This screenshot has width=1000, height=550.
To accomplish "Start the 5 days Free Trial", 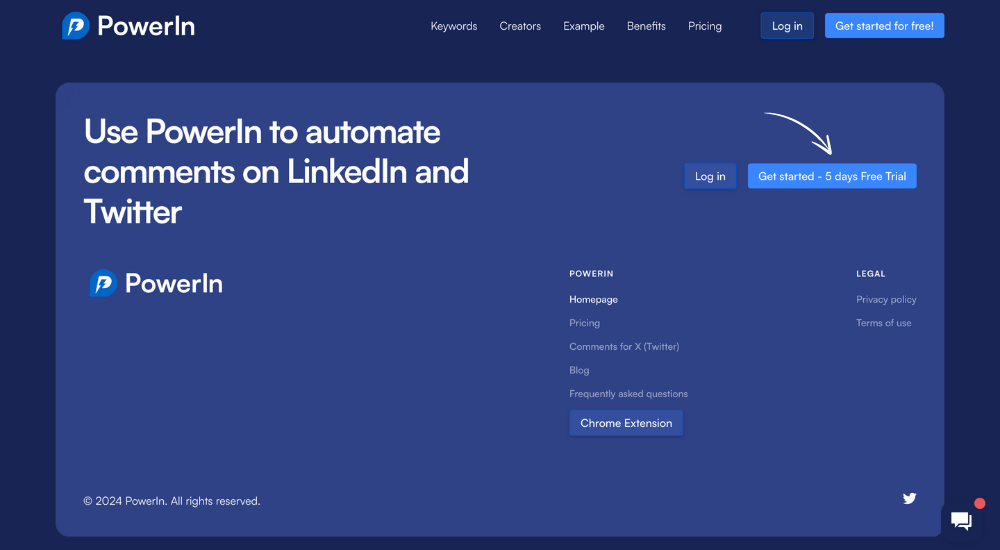I will [832, 176].
